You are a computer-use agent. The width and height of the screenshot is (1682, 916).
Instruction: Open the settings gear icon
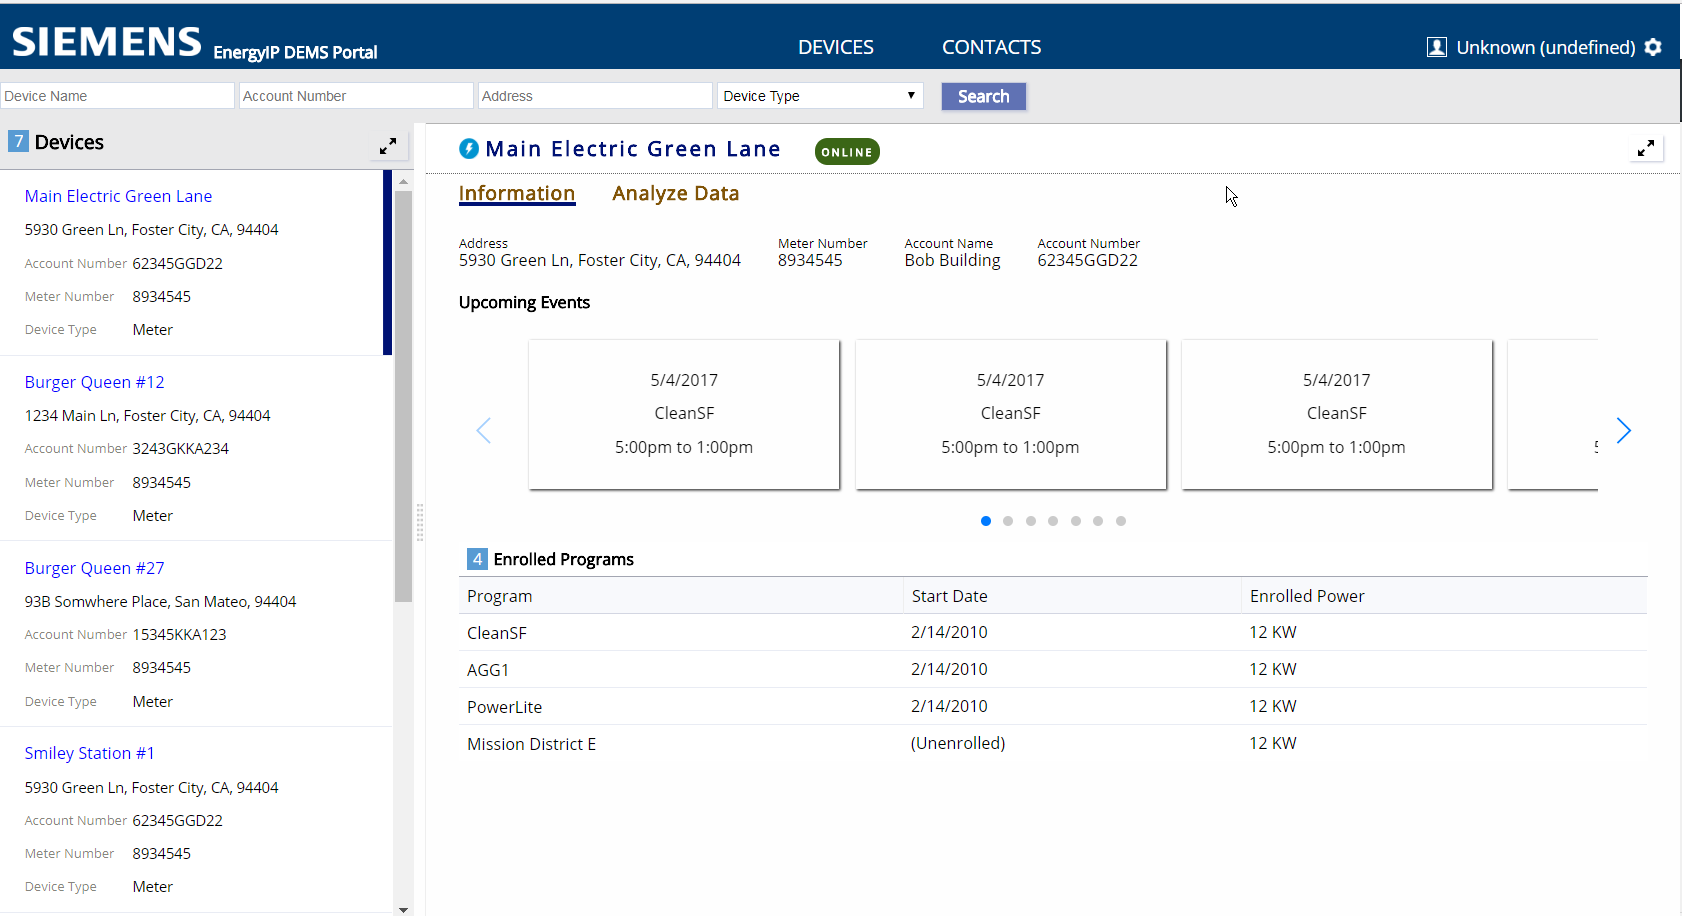pos(1653,47)
